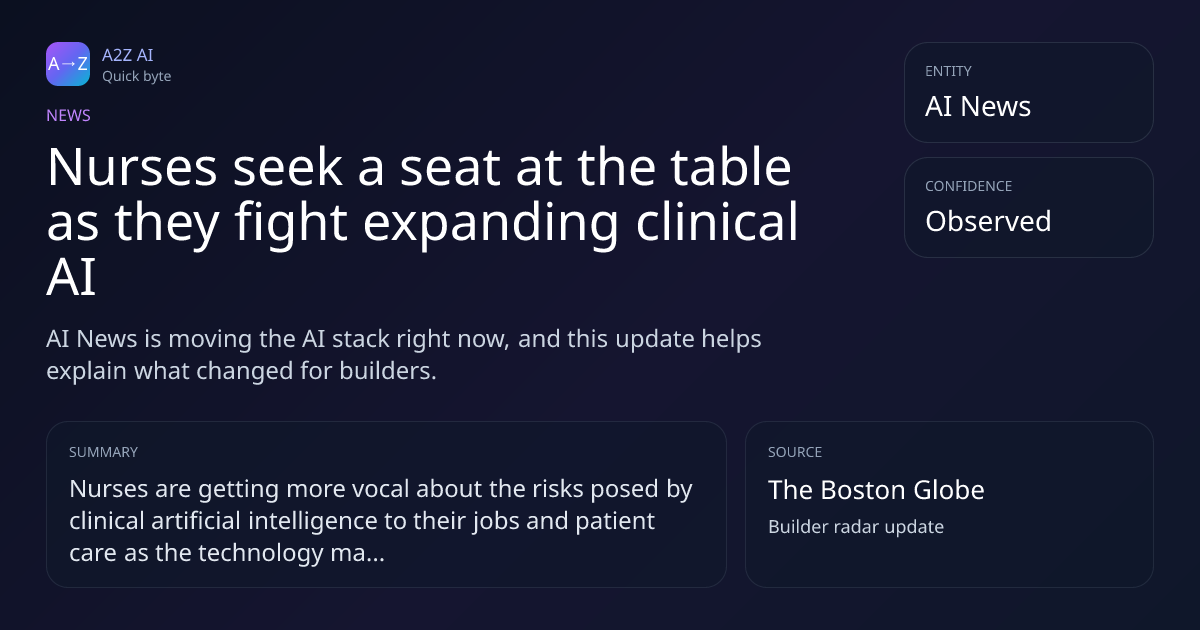Click the 'AI' on the headline's last line
This screenshot has width=1200, height=630.
[x=71, y=277]
